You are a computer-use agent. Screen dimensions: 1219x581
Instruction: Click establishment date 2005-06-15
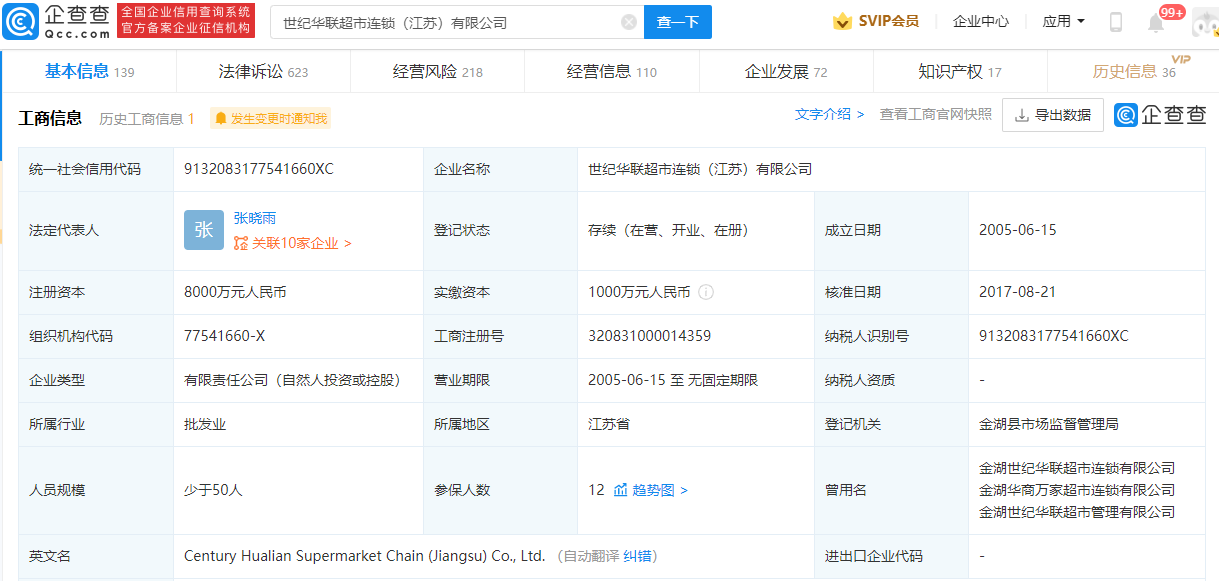[x=1018, y=230]
